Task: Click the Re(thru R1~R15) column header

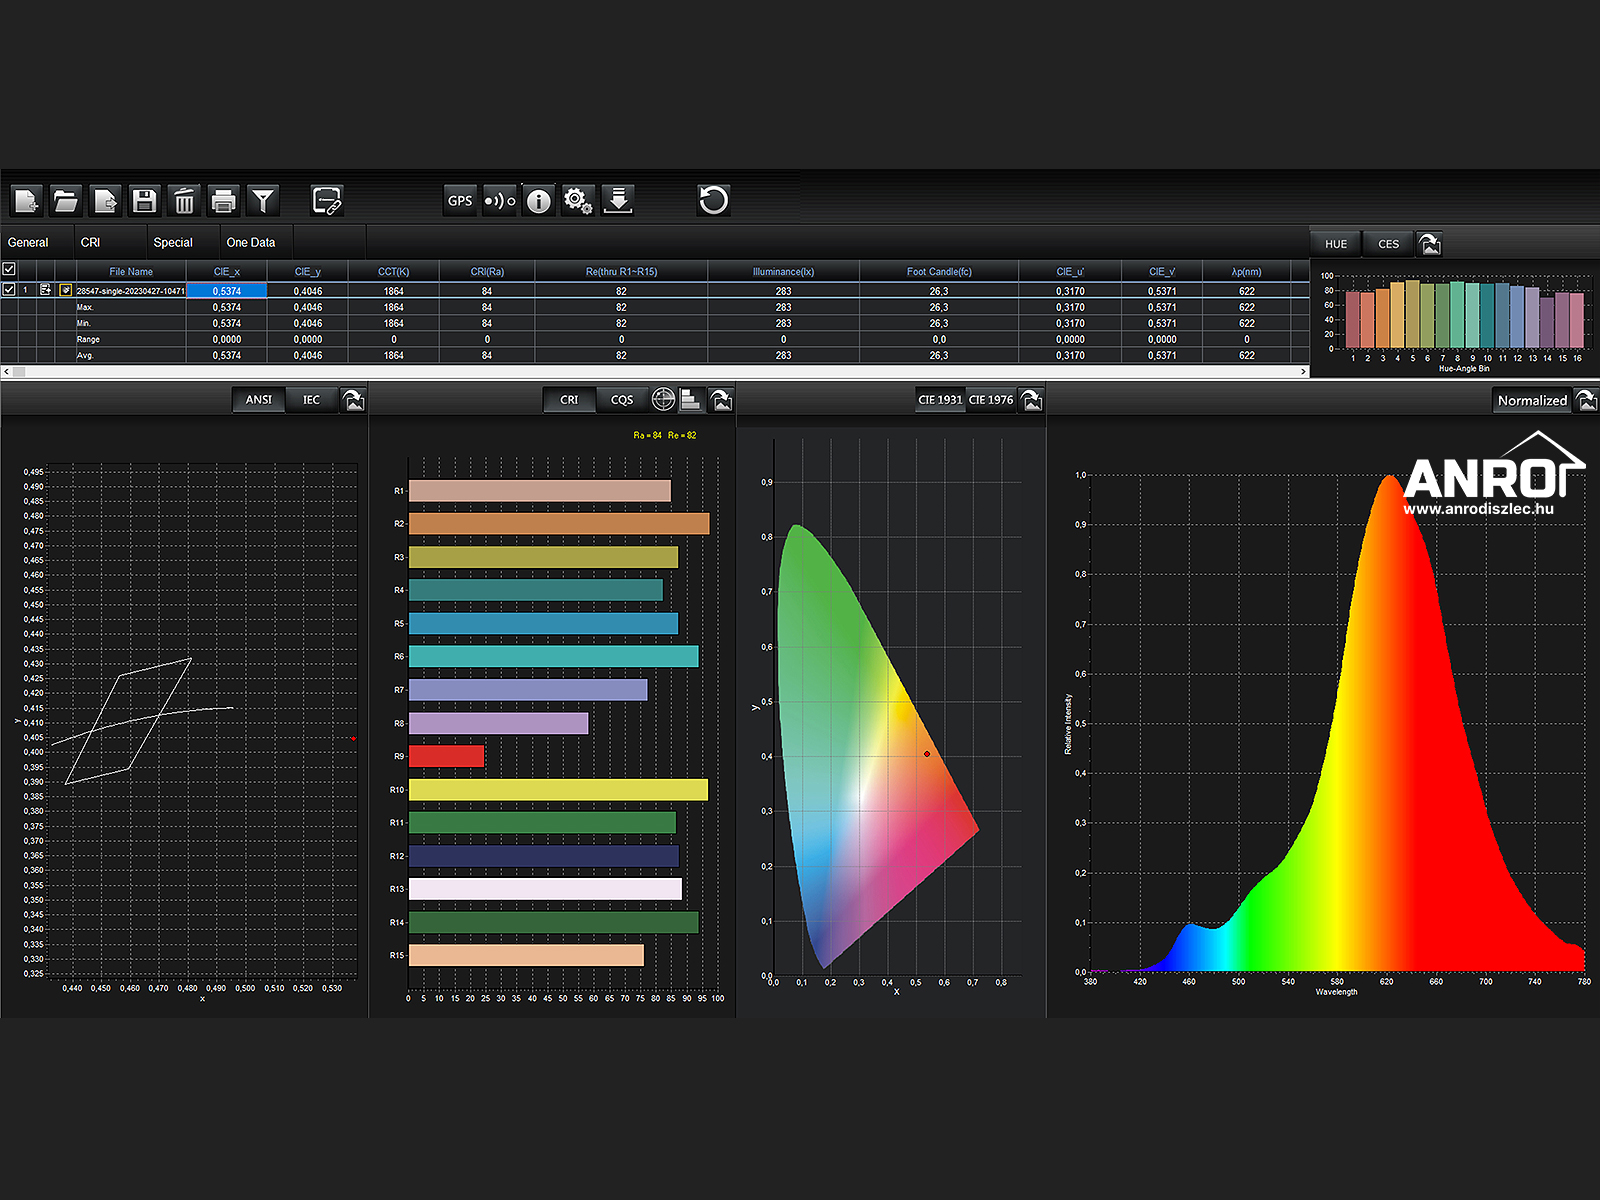Action: tap(621, 271)
